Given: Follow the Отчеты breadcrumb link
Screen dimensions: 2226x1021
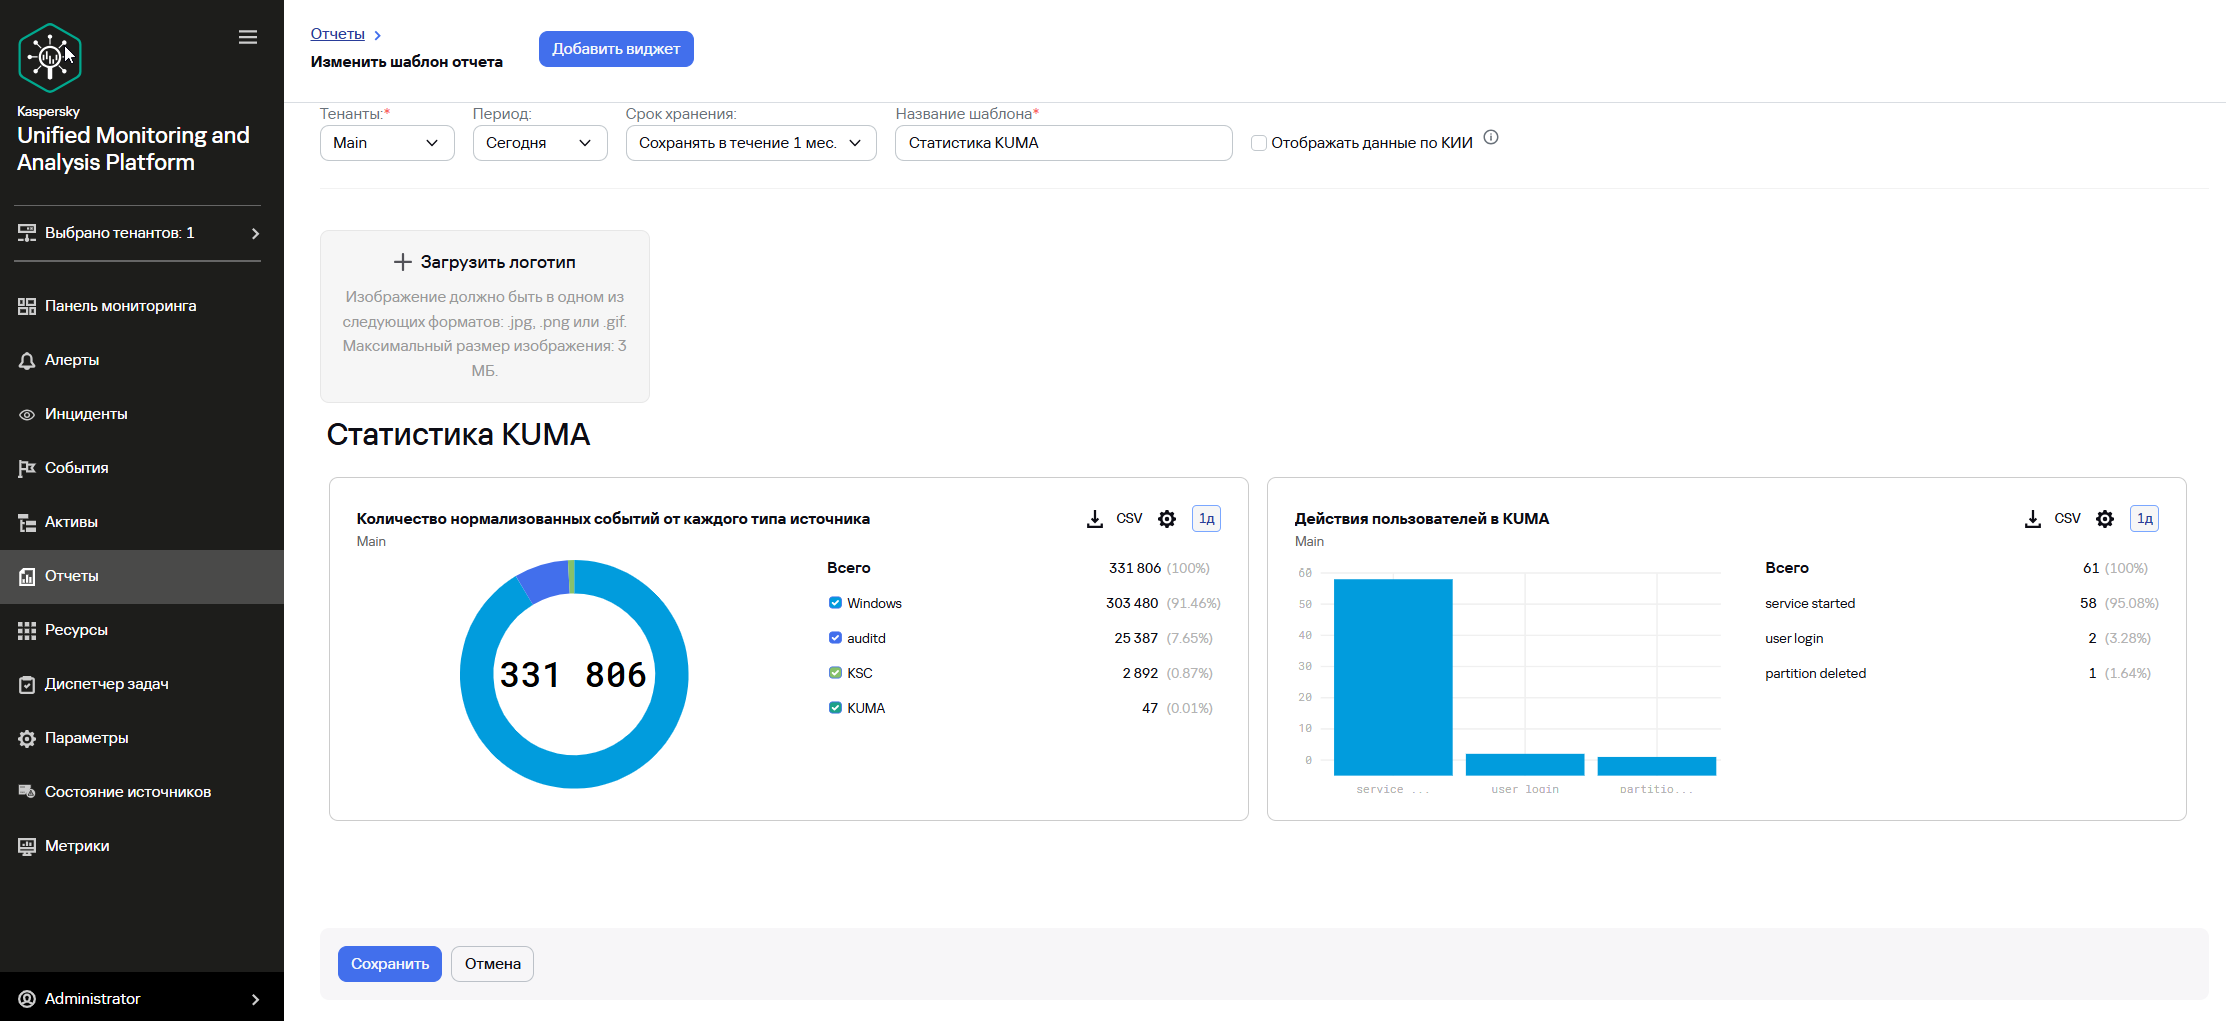Looking at the screenshot, I should 338,34.
